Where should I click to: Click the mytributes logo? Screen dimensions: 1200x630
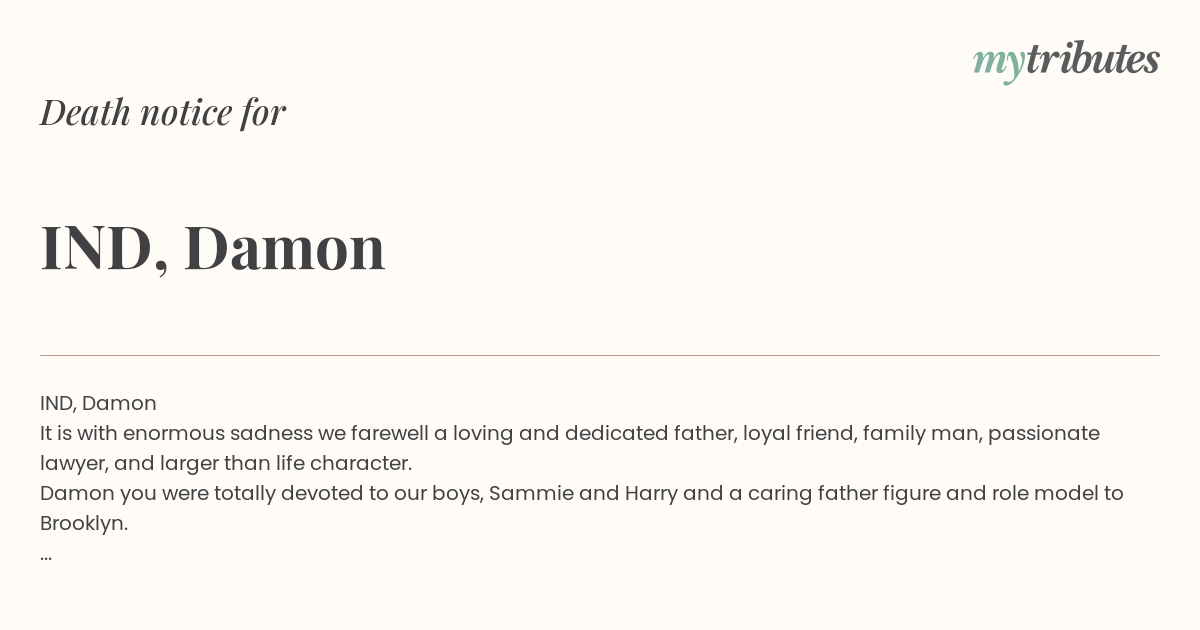point(1066,61)
